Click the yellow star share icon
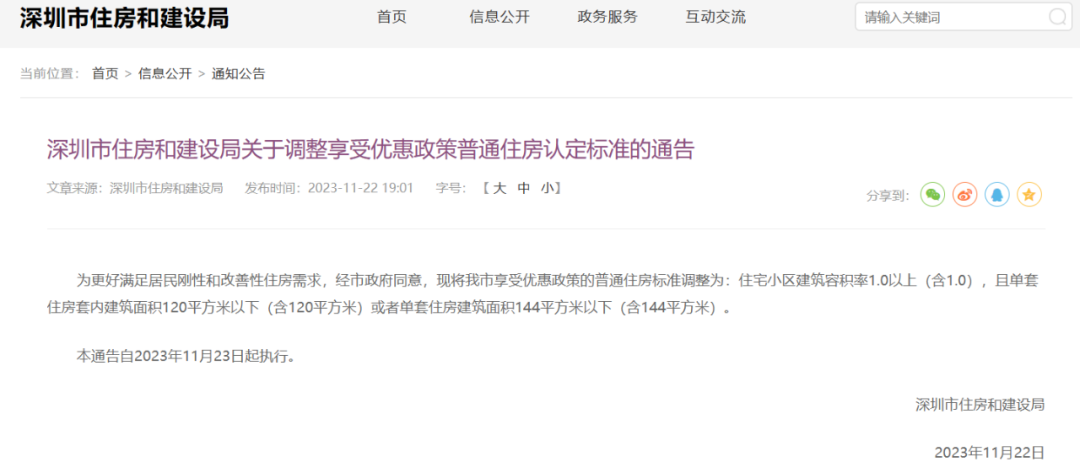The image size is (1080, 473). (1029, 195)
